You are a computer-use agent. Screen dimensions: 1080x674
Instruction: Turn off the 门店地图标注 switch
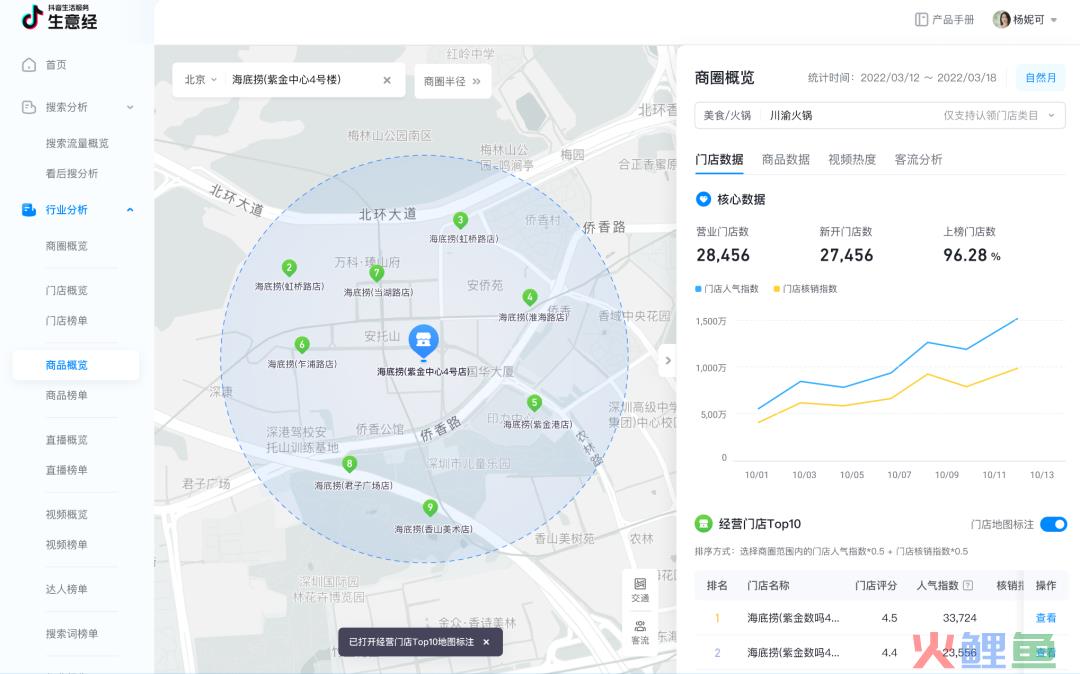tap(1053, 525)
